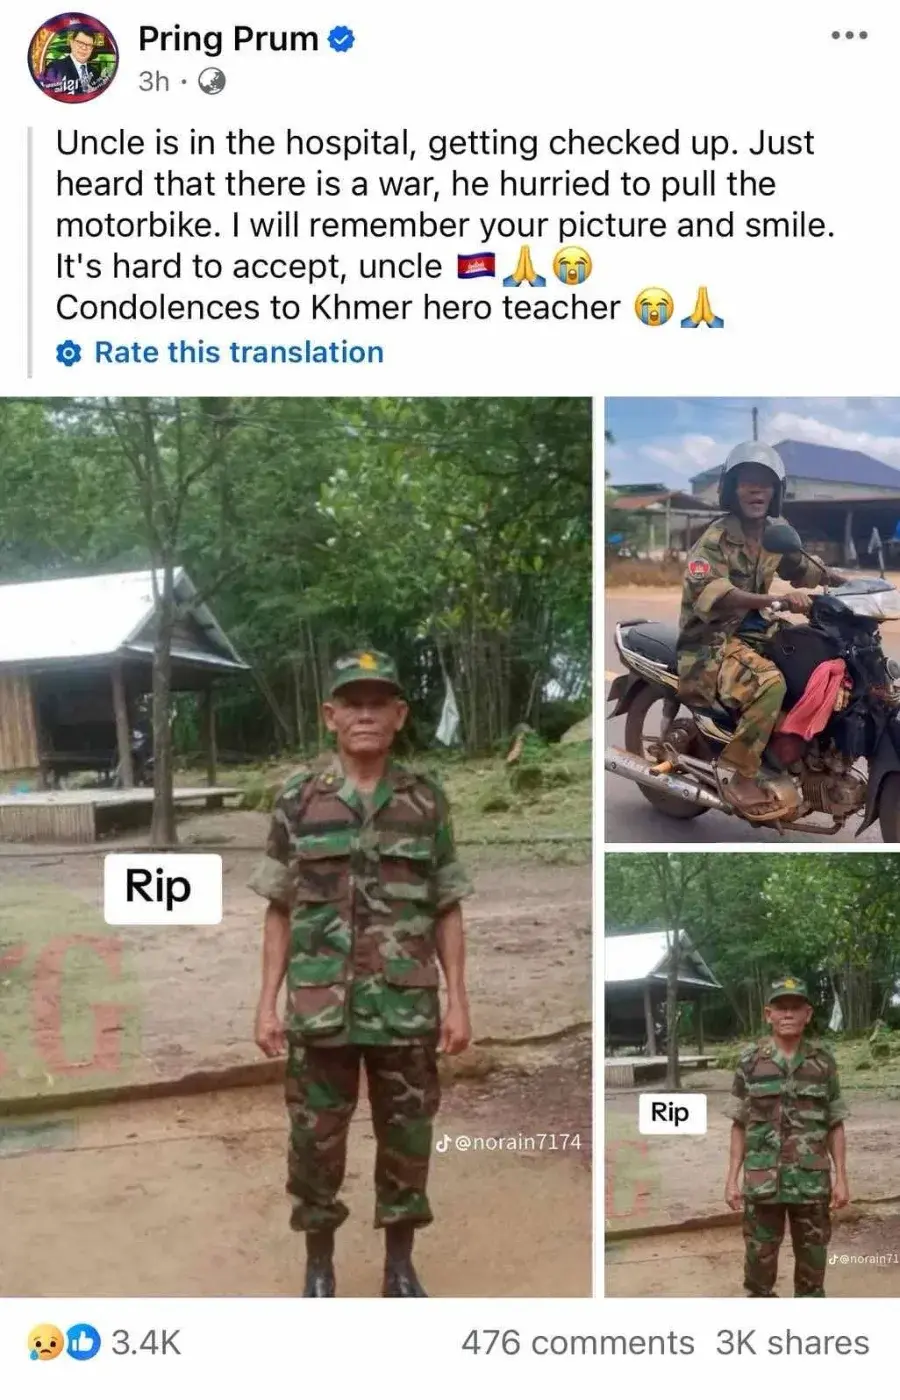The image size is (900, 1400).
Task: Open the Pring Prum profile name link
Action: pyautogui.click(x=228, y=39)
